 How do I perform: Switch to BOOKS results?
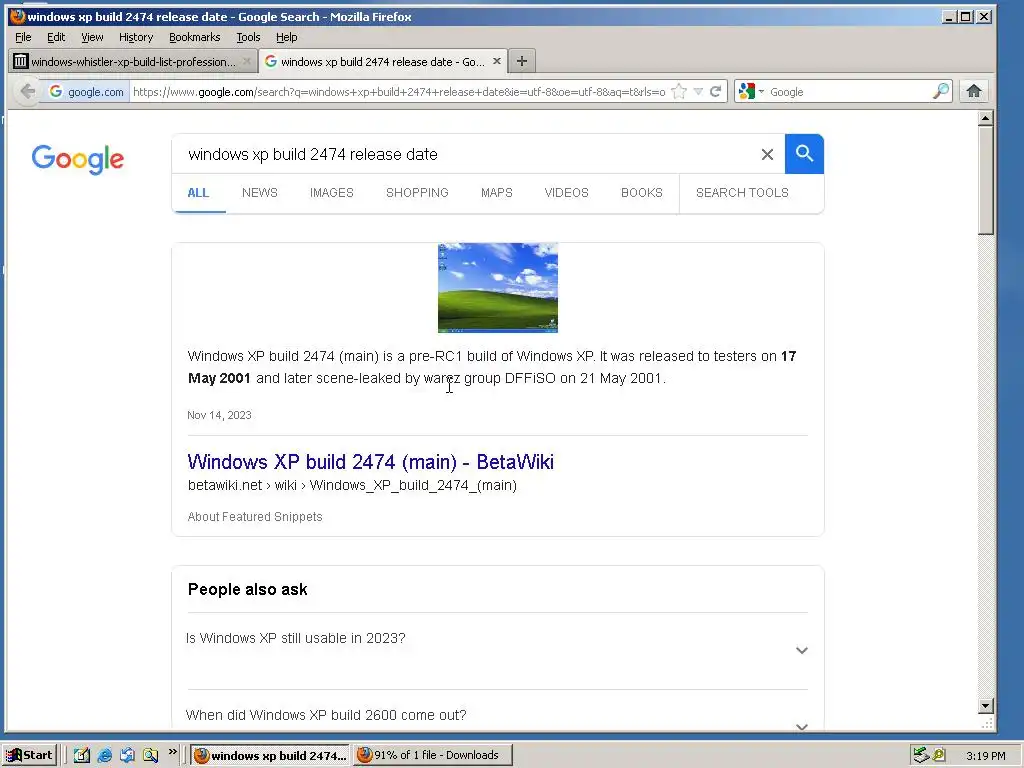[642, 193]
